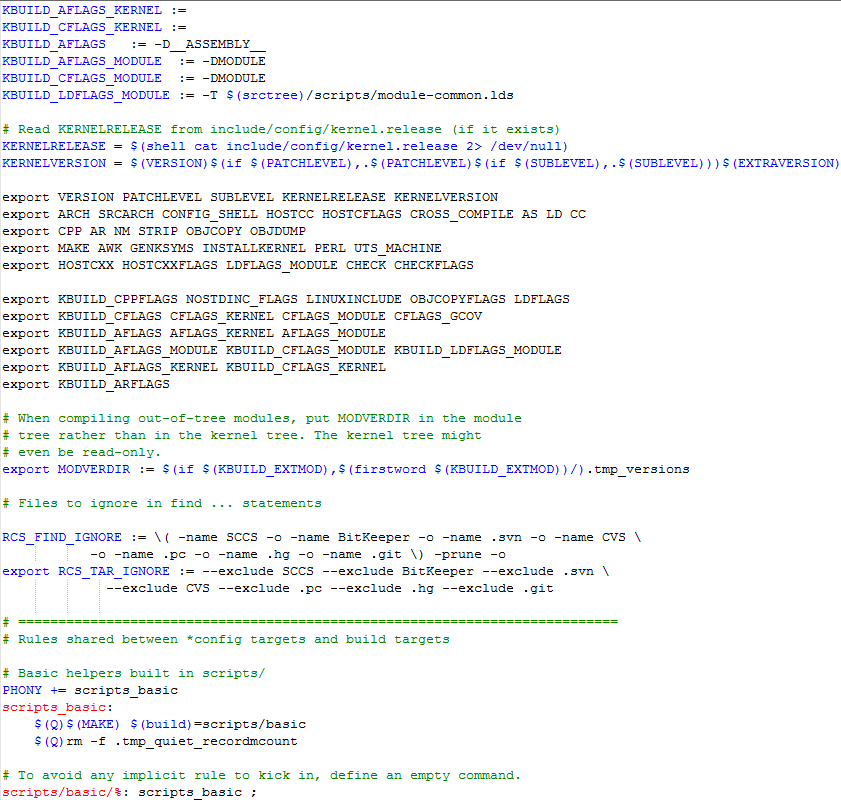Click the '-prune -o' text
This screenshot has width=841, height=800.
(470, 554)
